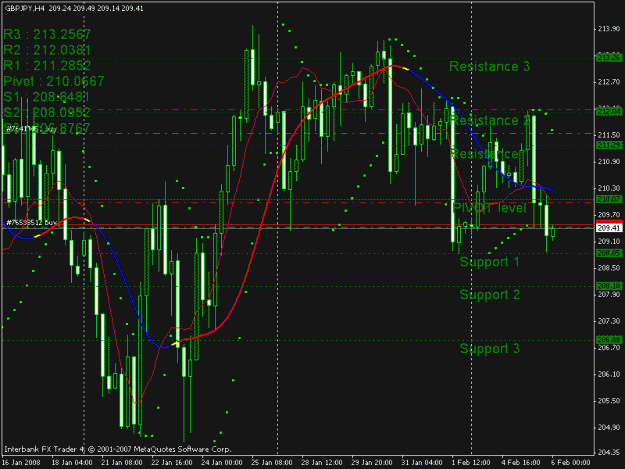This screenshot has height=469, width=625.
Task: Click the '4 Feb 16:00' time label
Action: pos(521,463)
